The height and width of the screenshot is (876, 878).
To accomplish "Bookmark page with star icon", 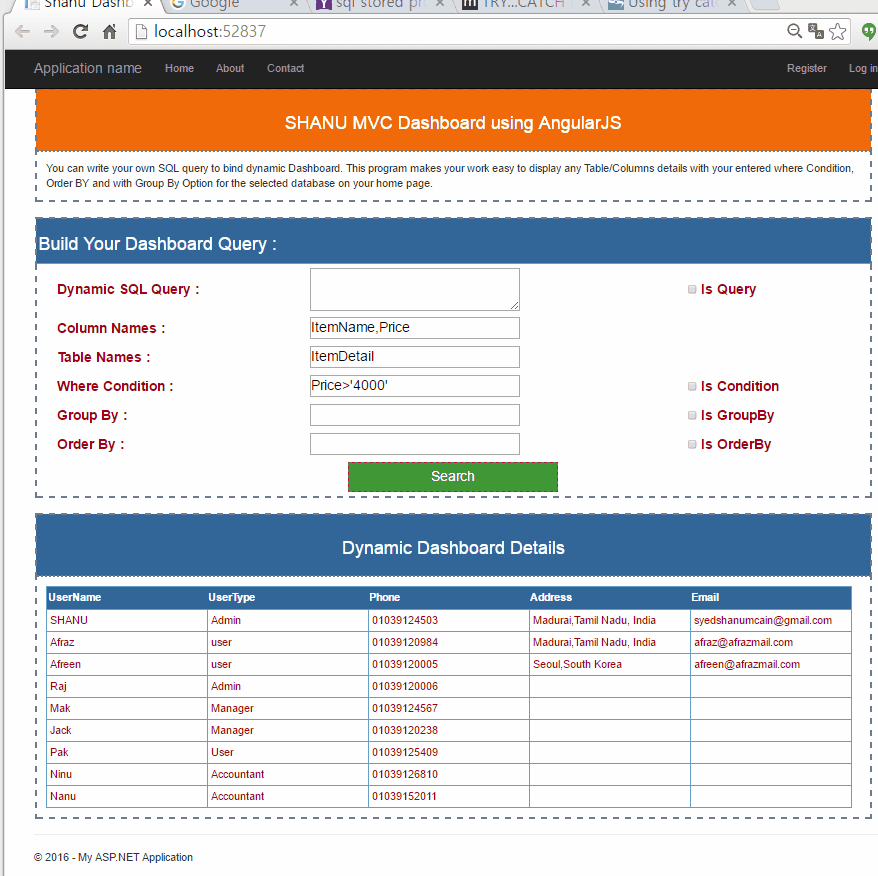I will pyautogui.click(x=838, y=31).
